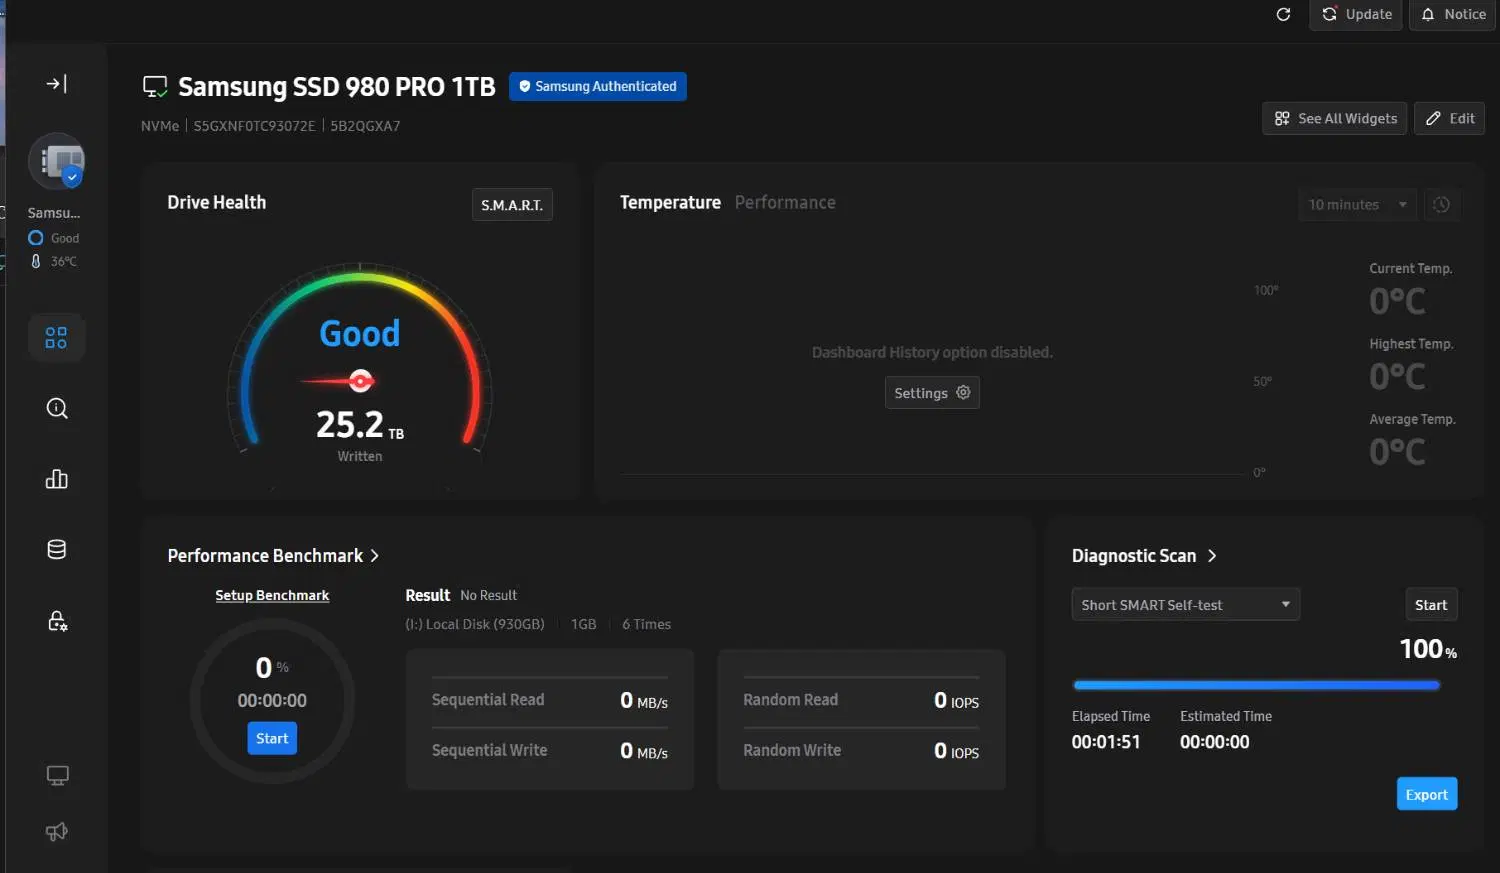The width and height of the screenshot is (1500, 873).
Task: Switch to the Performance tab
Action: 785,202
